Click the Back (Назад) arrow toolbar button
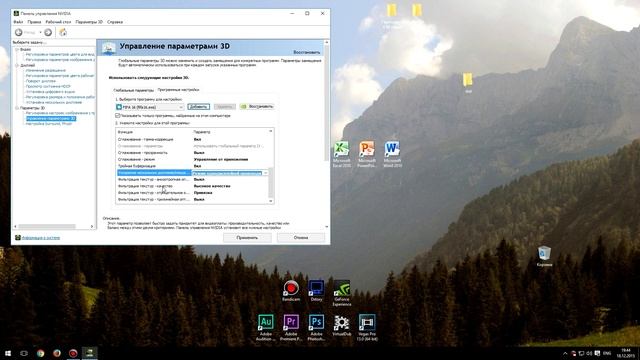The width and height of the screenshot is (640, 360). tap(18, 32)
